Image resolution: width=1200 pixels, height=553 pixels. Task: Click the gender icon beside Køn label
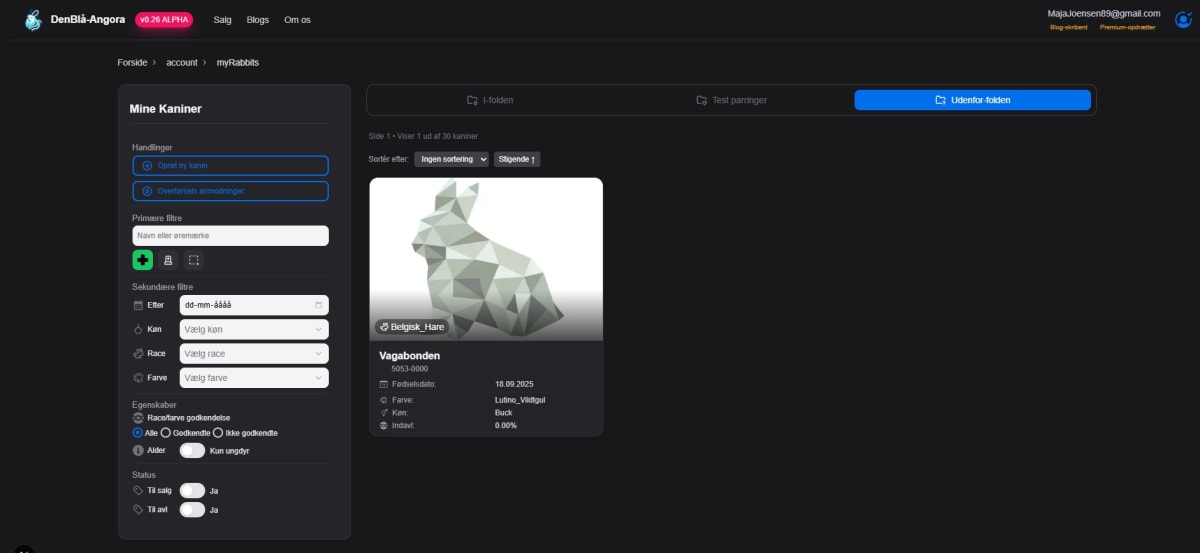click(x=139, y=329)
